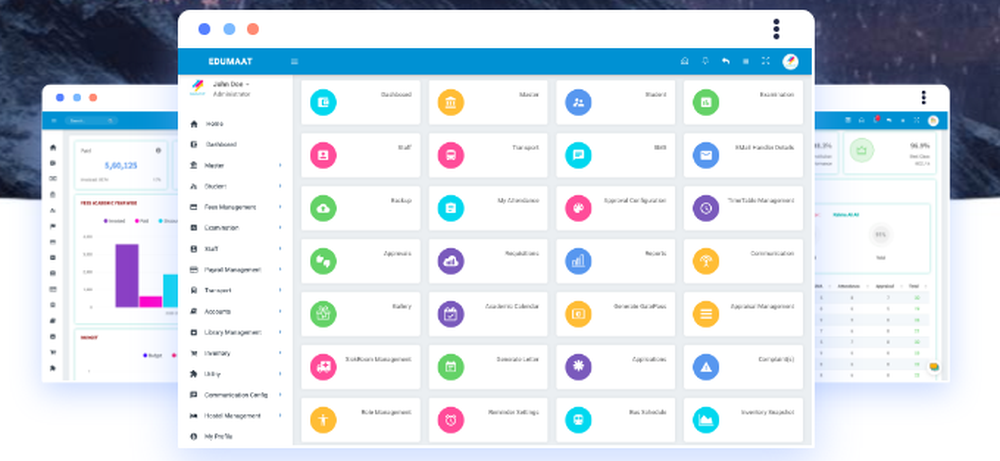This screenshot has height=461, width=1000.
Task: Toggle sidebar with hamburger icon beside EDUMAAT
Action: [295, 62]
